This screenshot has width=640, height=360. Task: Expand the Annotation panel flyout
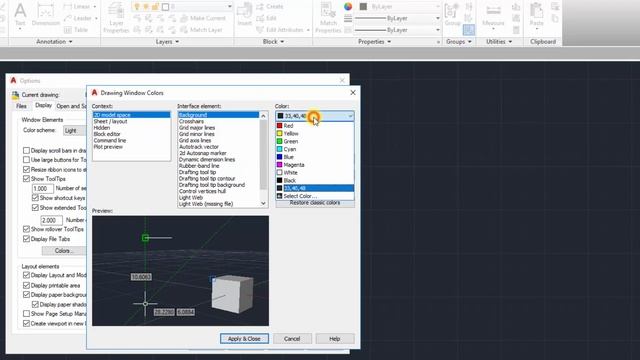(54, 42)
